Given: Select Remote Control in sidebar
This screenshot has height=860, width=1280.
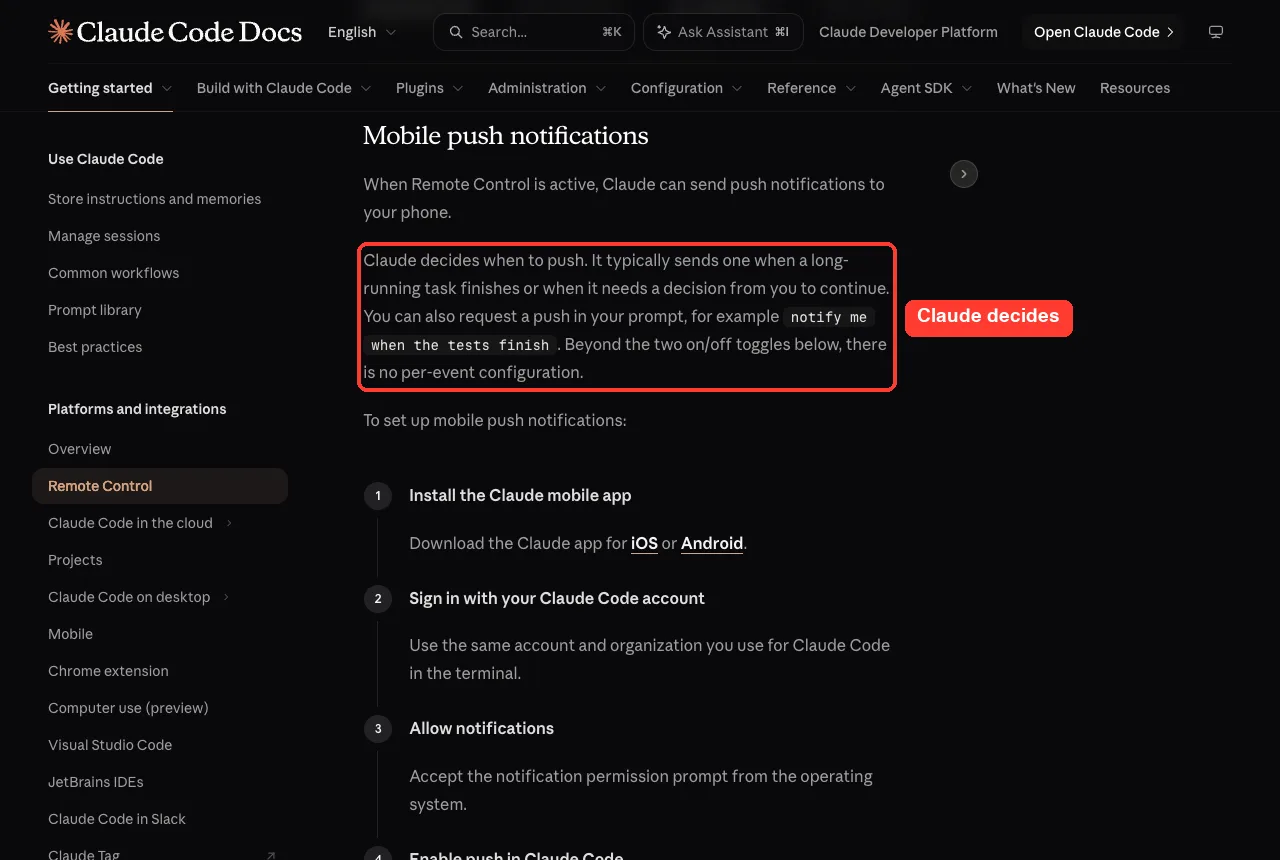Looking at the screenshot, I should click(x=160, y=486).
